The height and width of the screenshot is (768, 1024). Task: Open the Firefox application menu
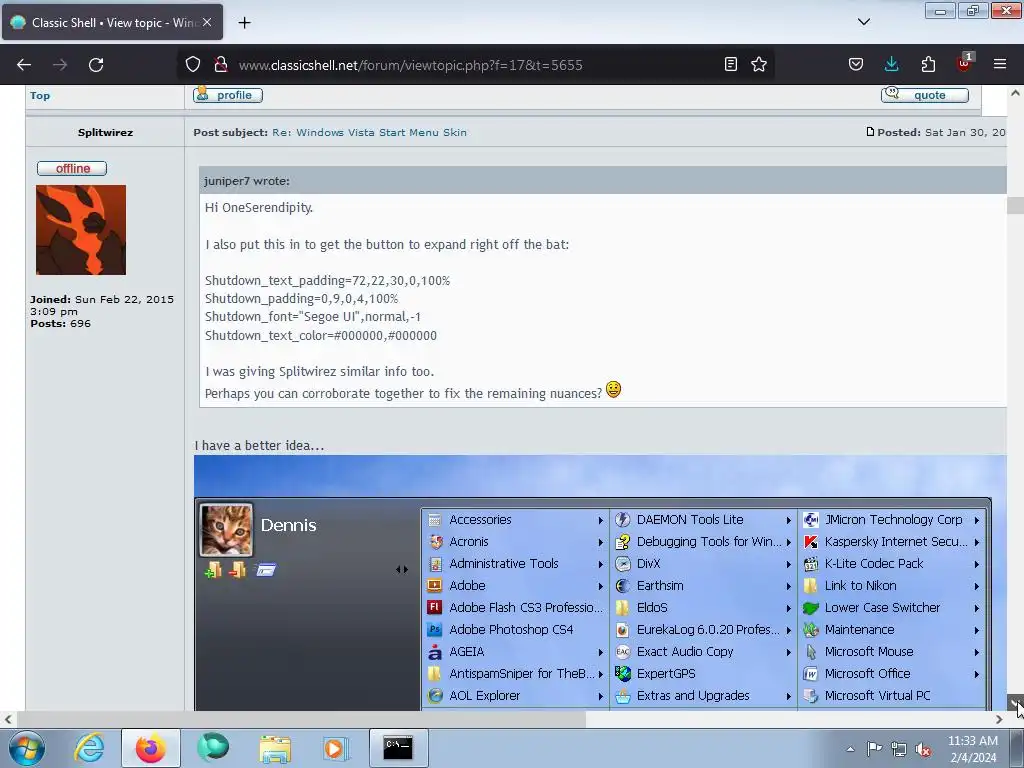(x=1000, y=64)
